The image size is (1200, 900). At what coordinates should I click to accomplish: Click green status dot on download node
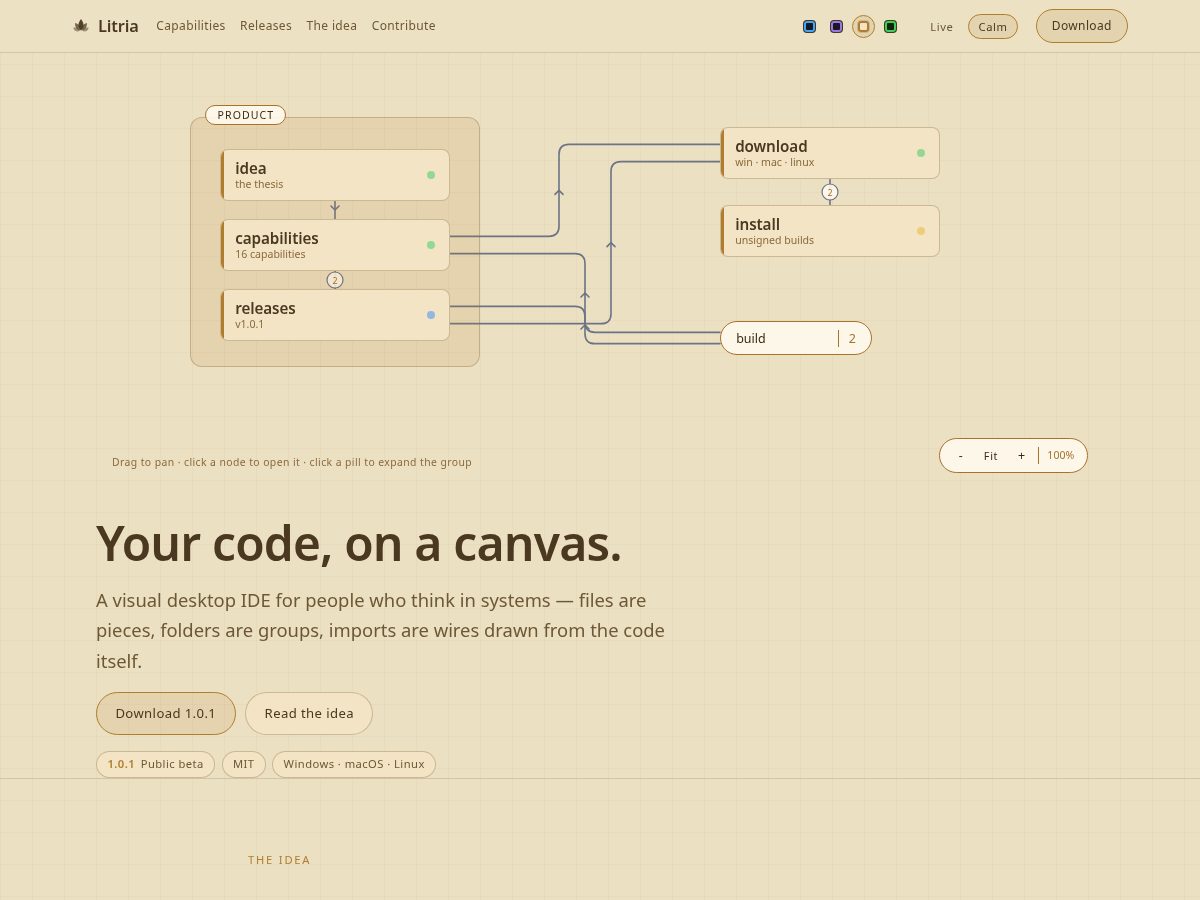(921, 153)
